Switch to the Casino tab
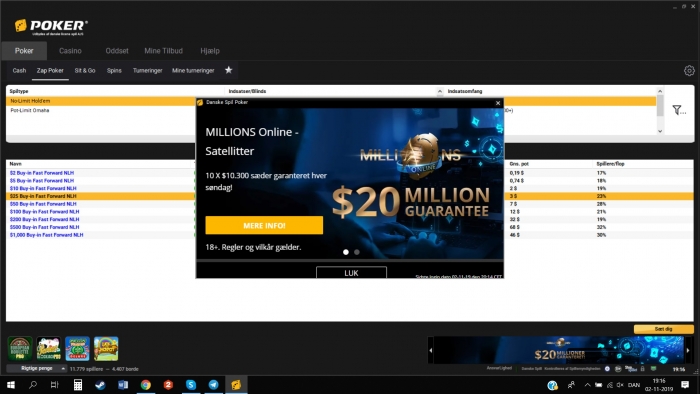Viewport: 700px width, 394px height. click(x=70, y=51)
